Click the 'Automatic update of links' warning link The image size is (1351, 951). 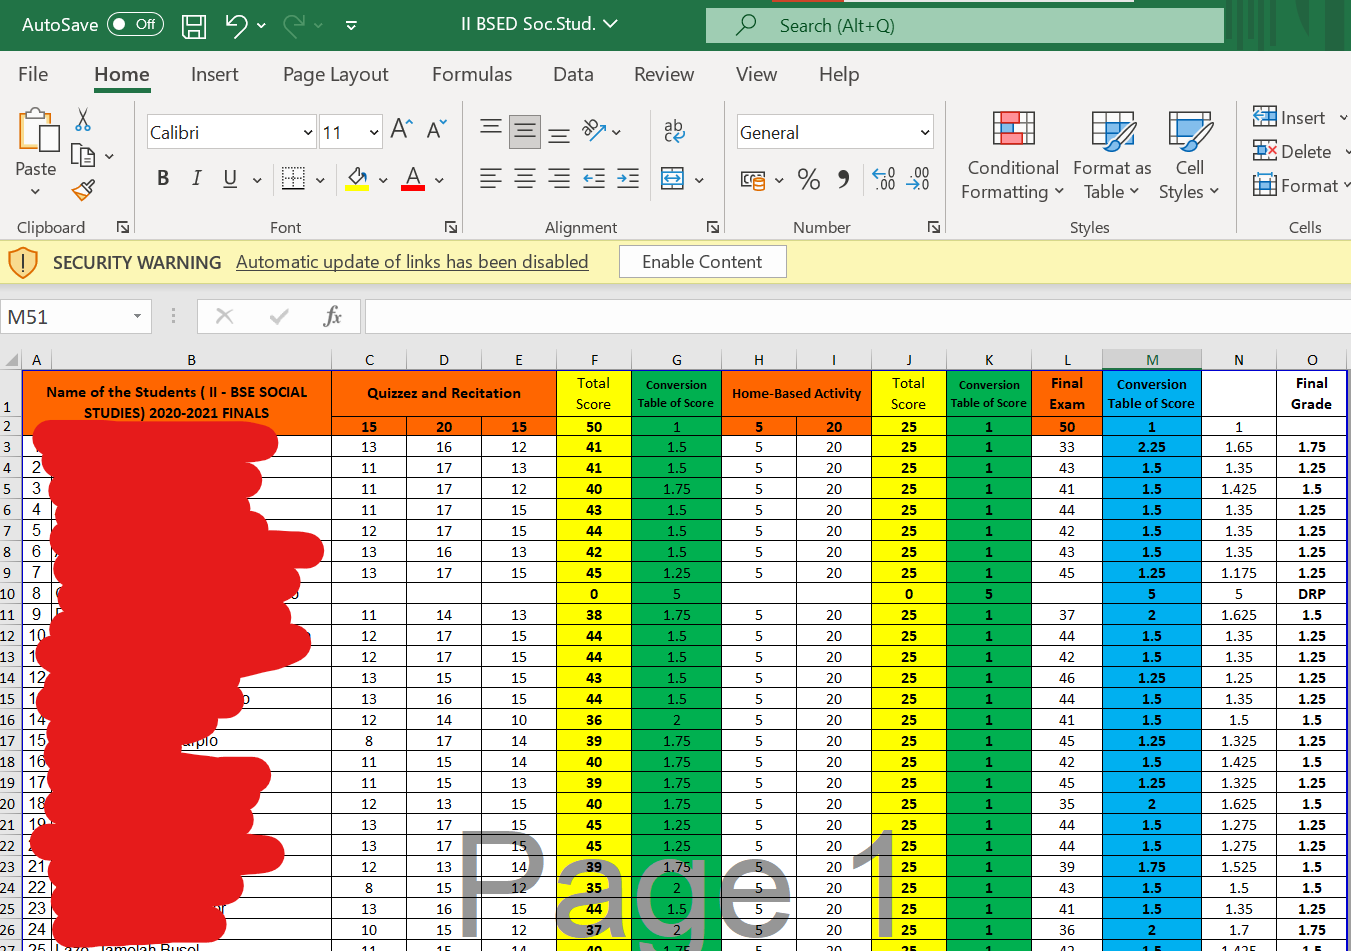412,262
